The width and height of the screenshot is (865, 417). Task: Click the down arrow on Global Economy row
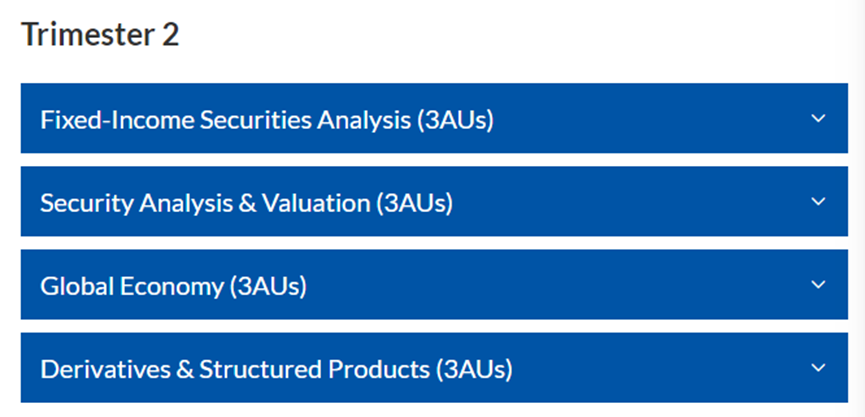coord(818,285)
